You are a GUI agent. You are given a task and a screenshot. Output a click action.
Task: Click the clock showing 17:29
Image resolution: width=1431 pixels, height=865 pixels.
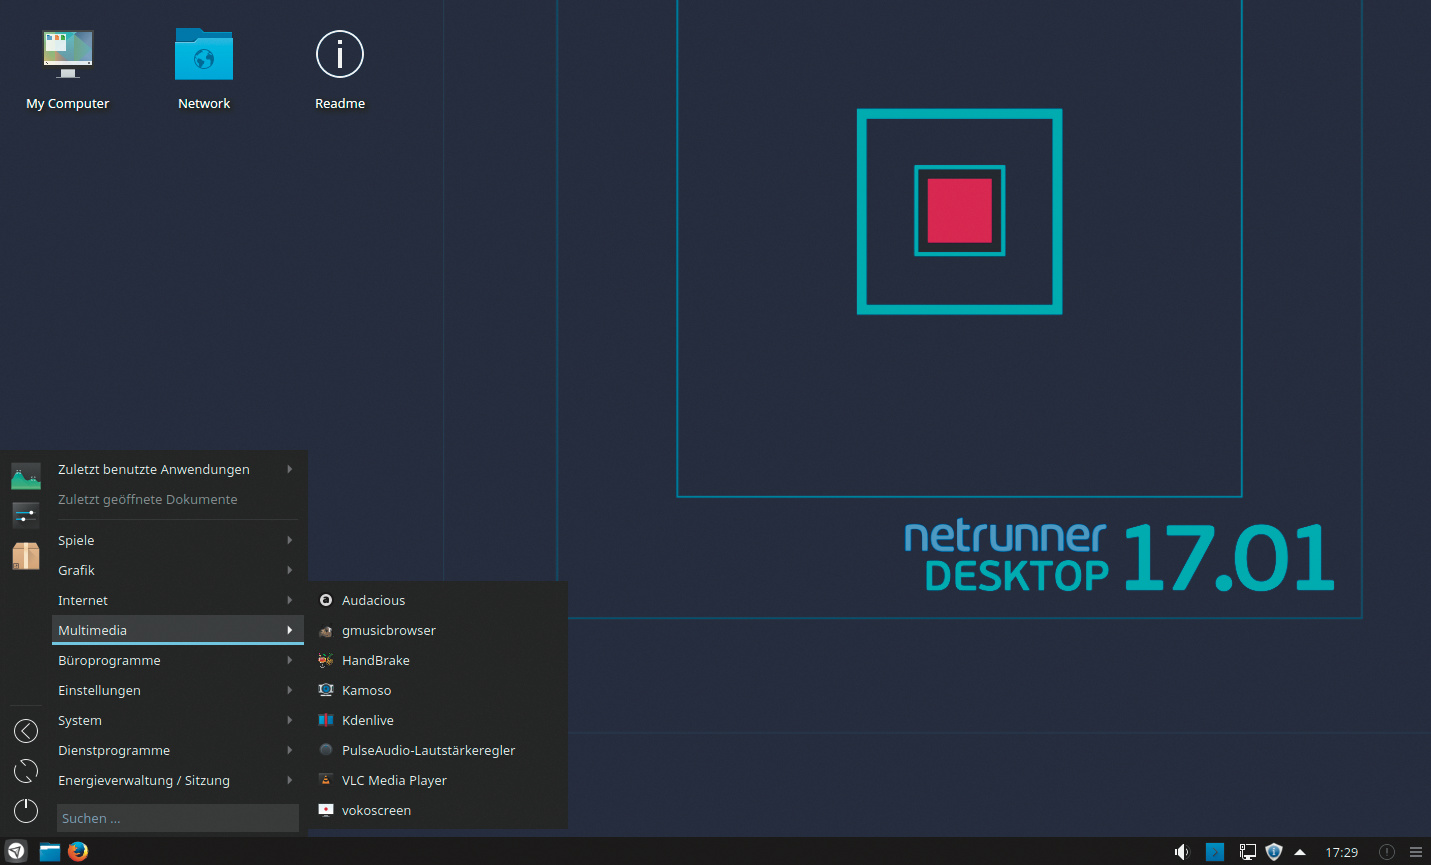point(1341,852)
